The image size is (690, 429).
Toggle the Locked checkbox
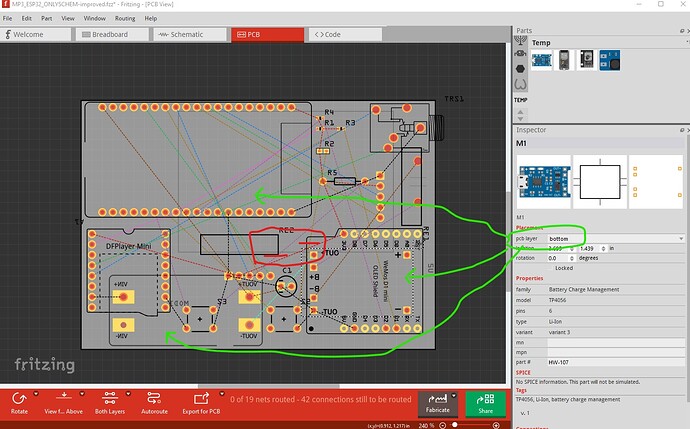click(551, 268)
